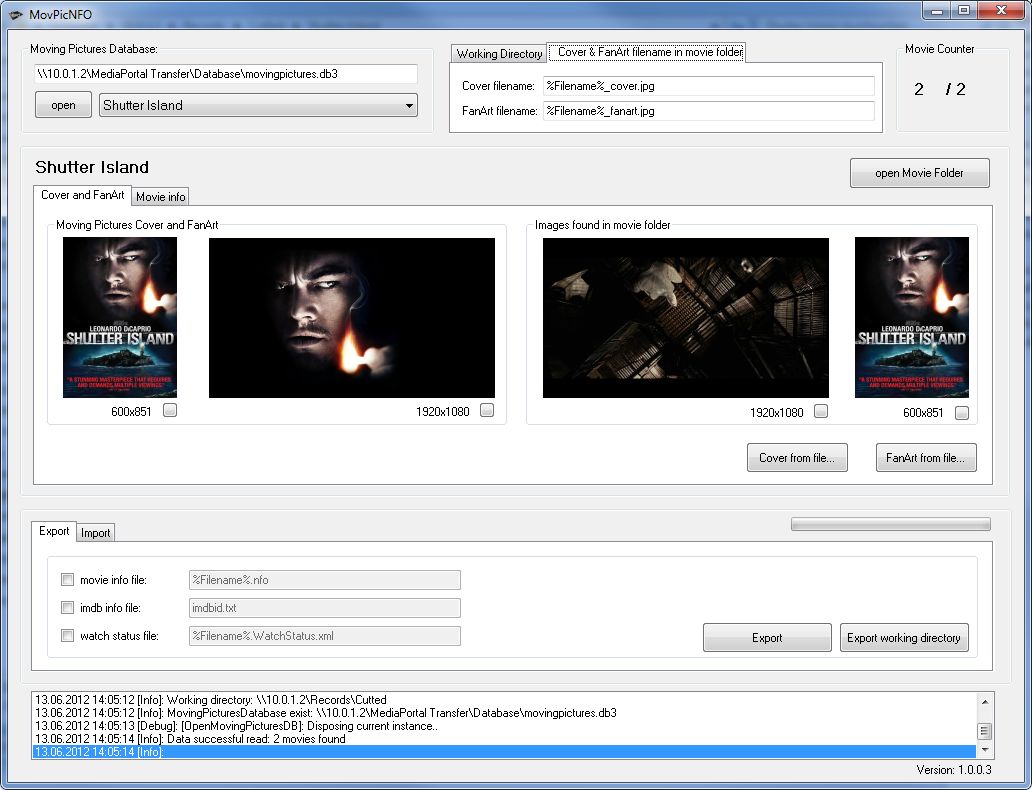1032x790 pixels.
Task: Click the database path input field
Action: (x=226, y=74)
